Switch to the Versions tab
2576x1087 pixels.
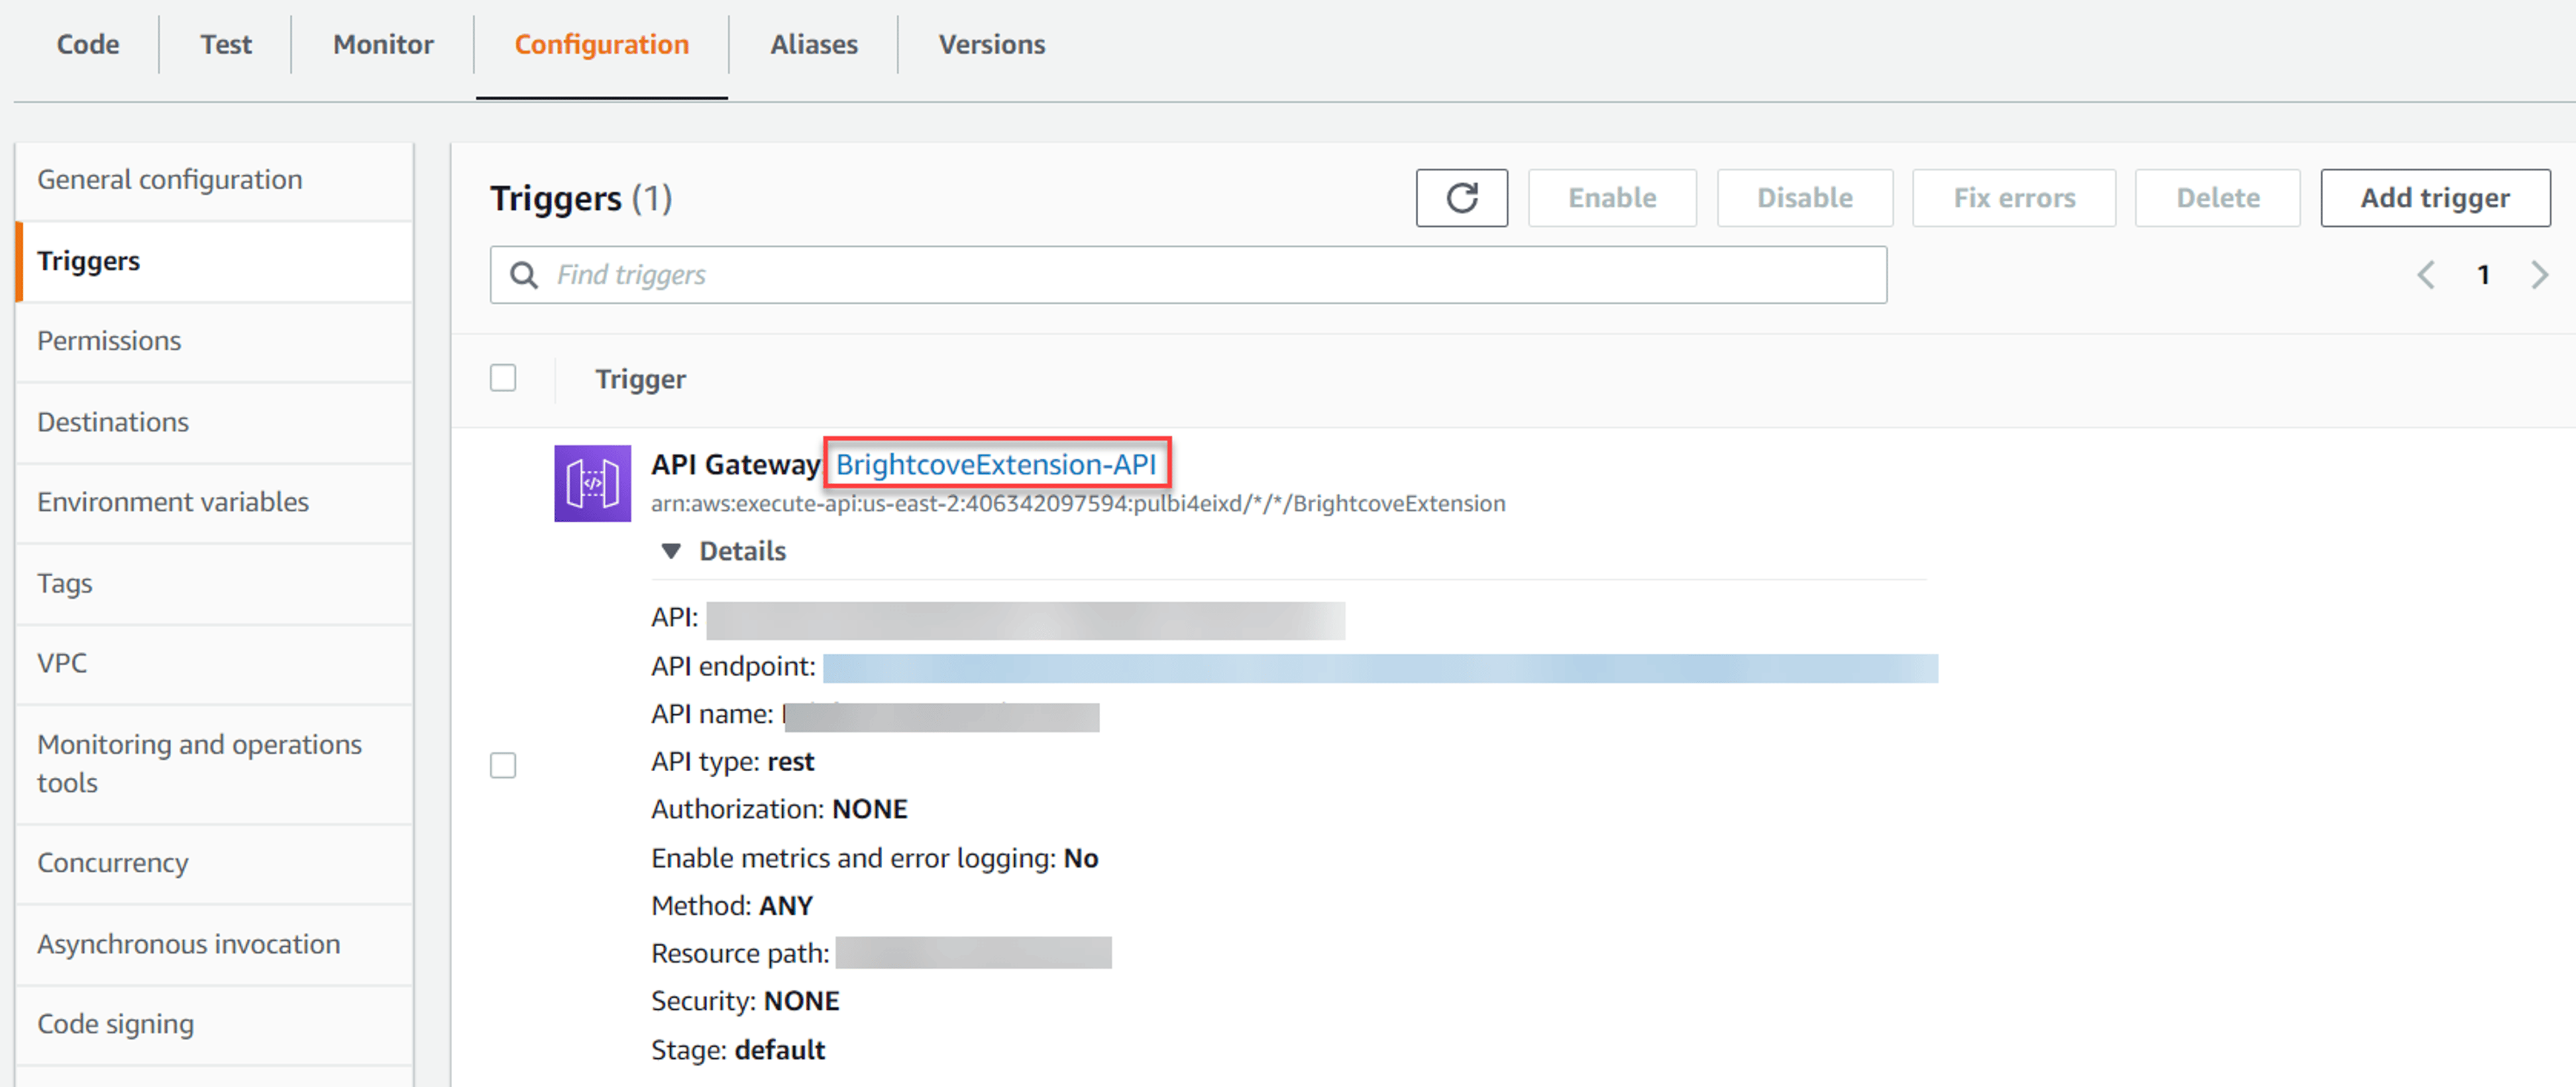click(992, 44)
